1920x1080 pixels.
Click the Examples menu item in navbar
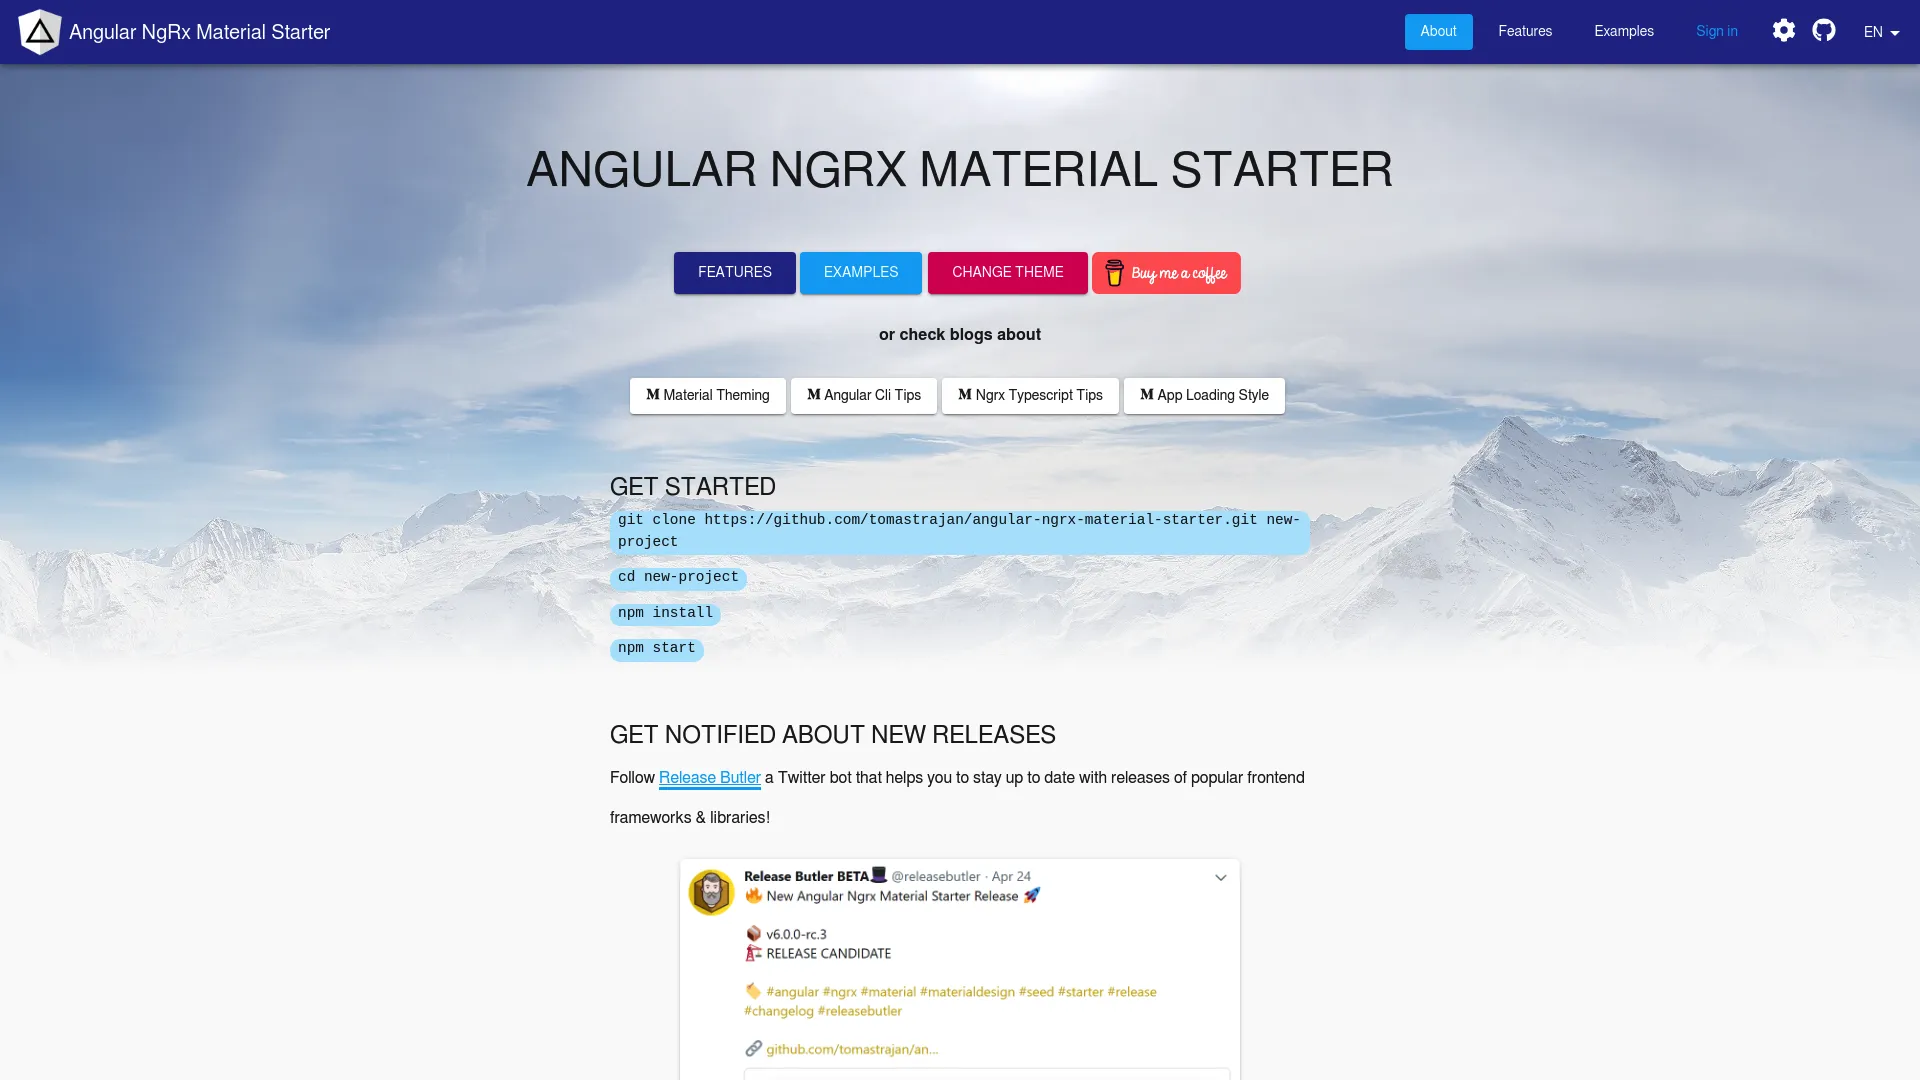(1623, 32)
